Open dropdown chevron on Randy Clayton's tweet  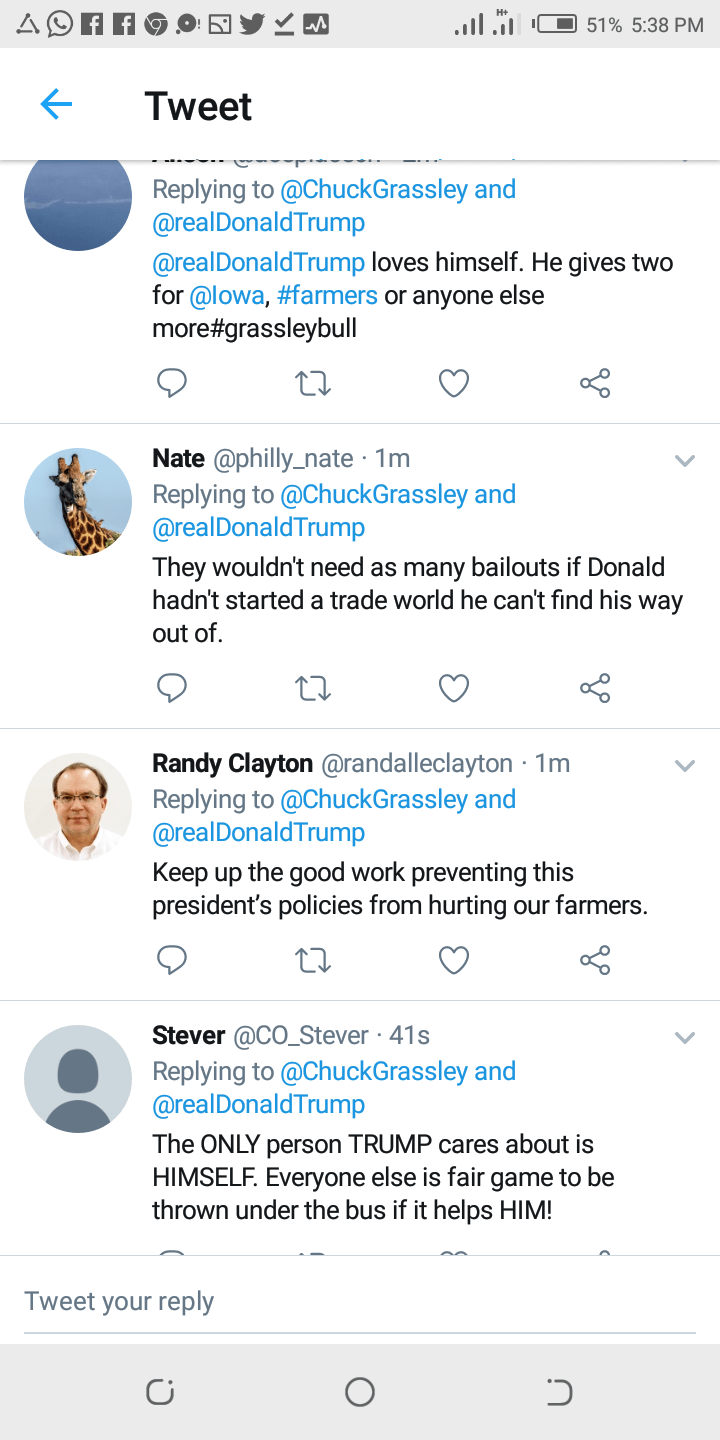pos(685,766)
